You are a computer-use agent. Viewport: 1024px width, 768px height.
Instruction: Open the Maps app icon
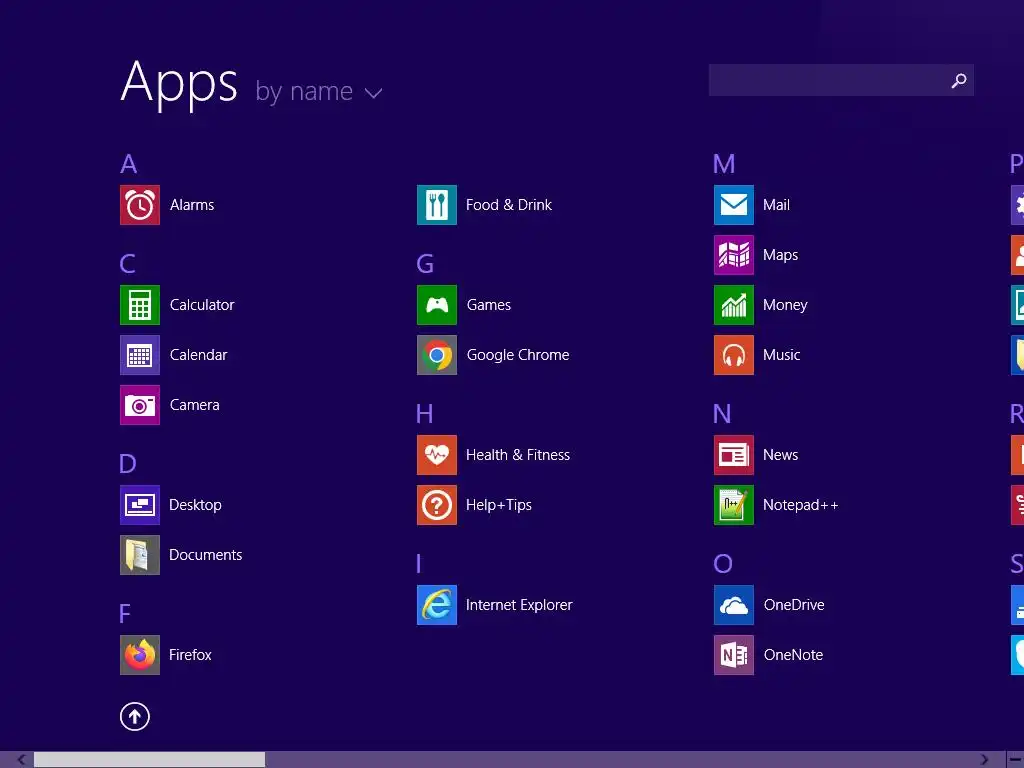coord(734,255)
